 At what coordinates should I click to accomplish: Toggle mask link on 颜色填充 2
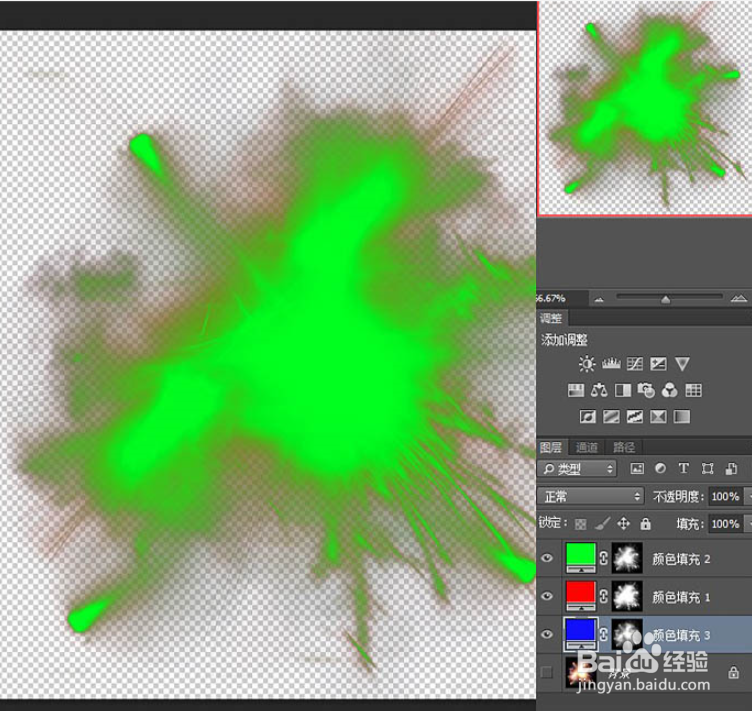(x=604, y=558)
